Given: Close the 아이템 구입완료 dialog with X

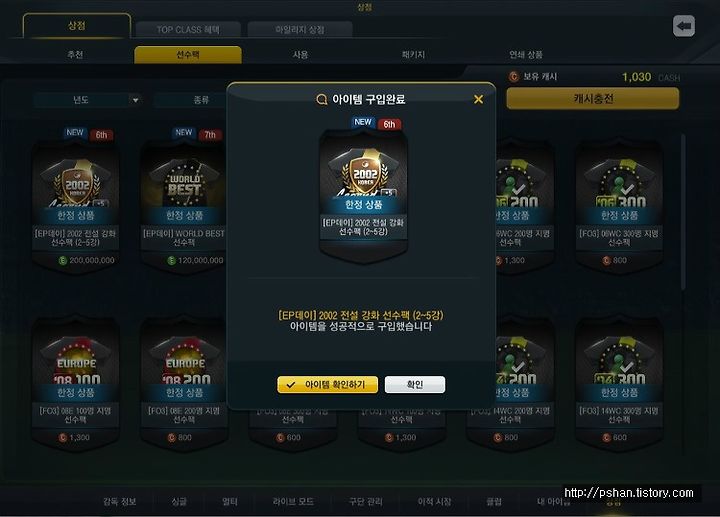Looking at the screenshot, I should [x=478, y=99].
